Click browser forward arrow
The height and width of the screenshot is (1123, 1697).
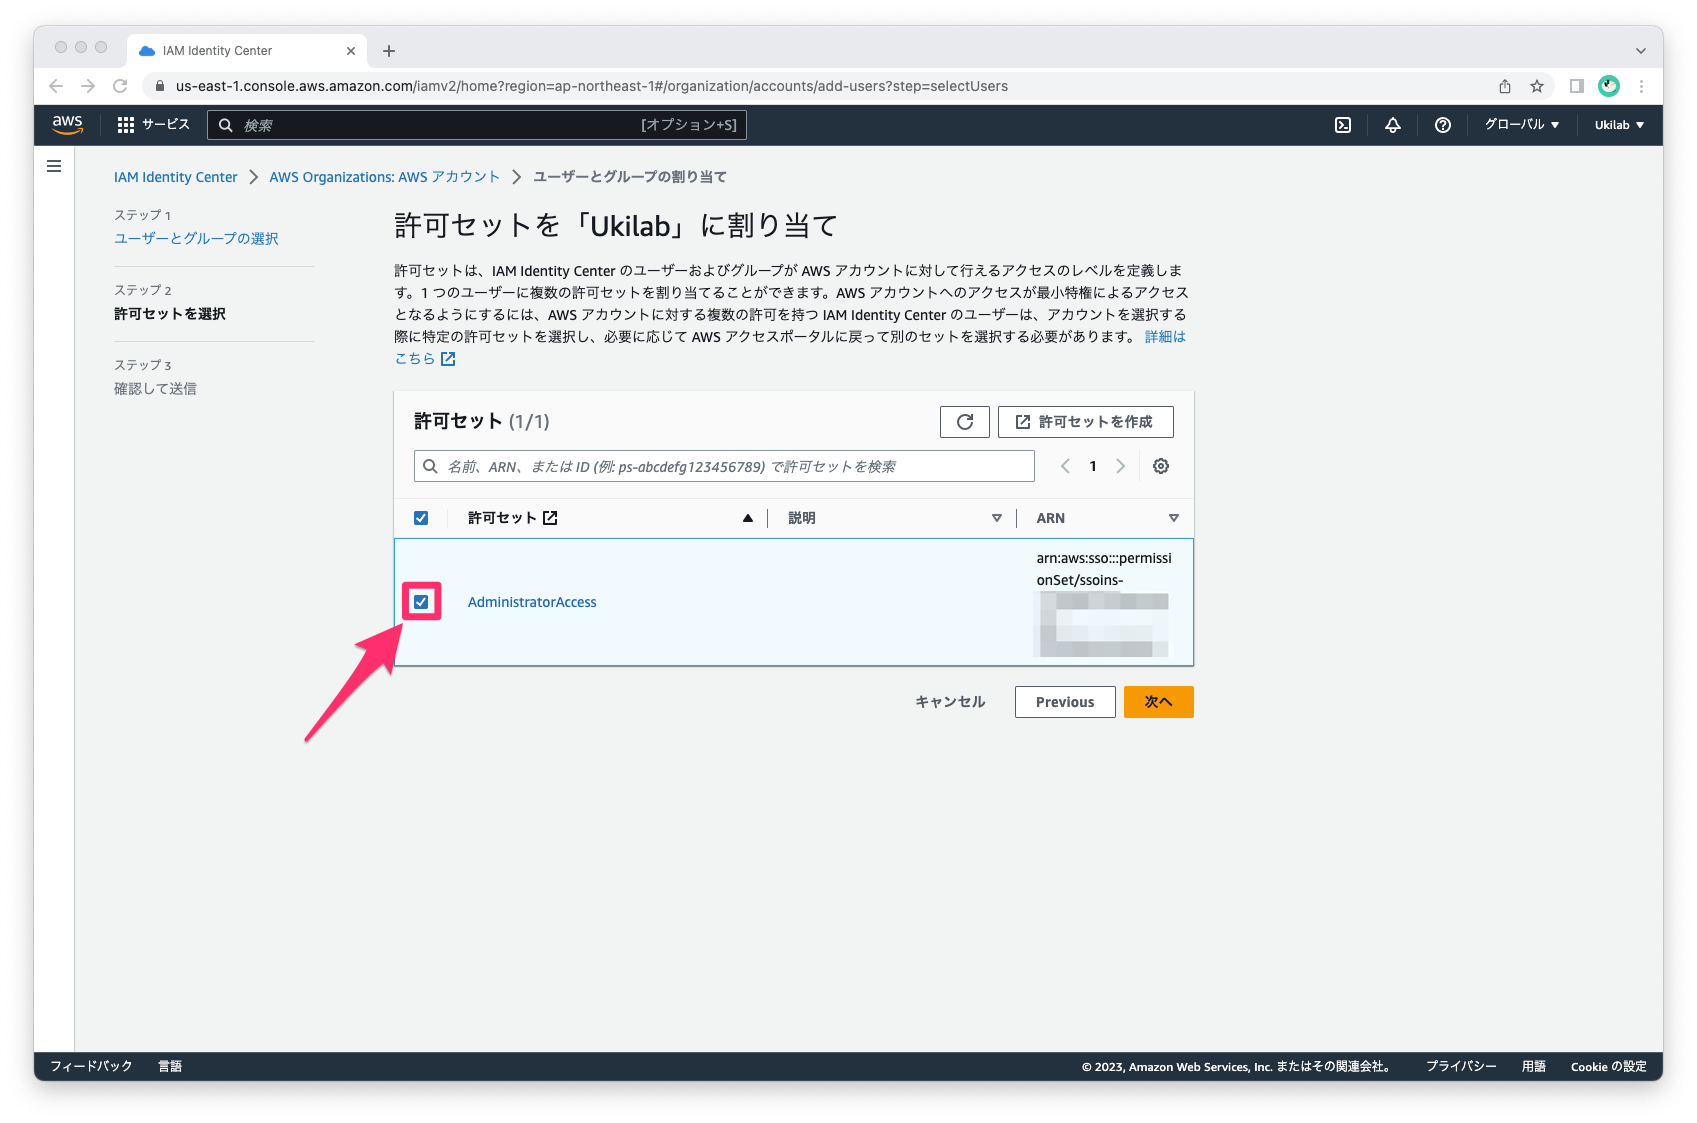coord(88,86)
